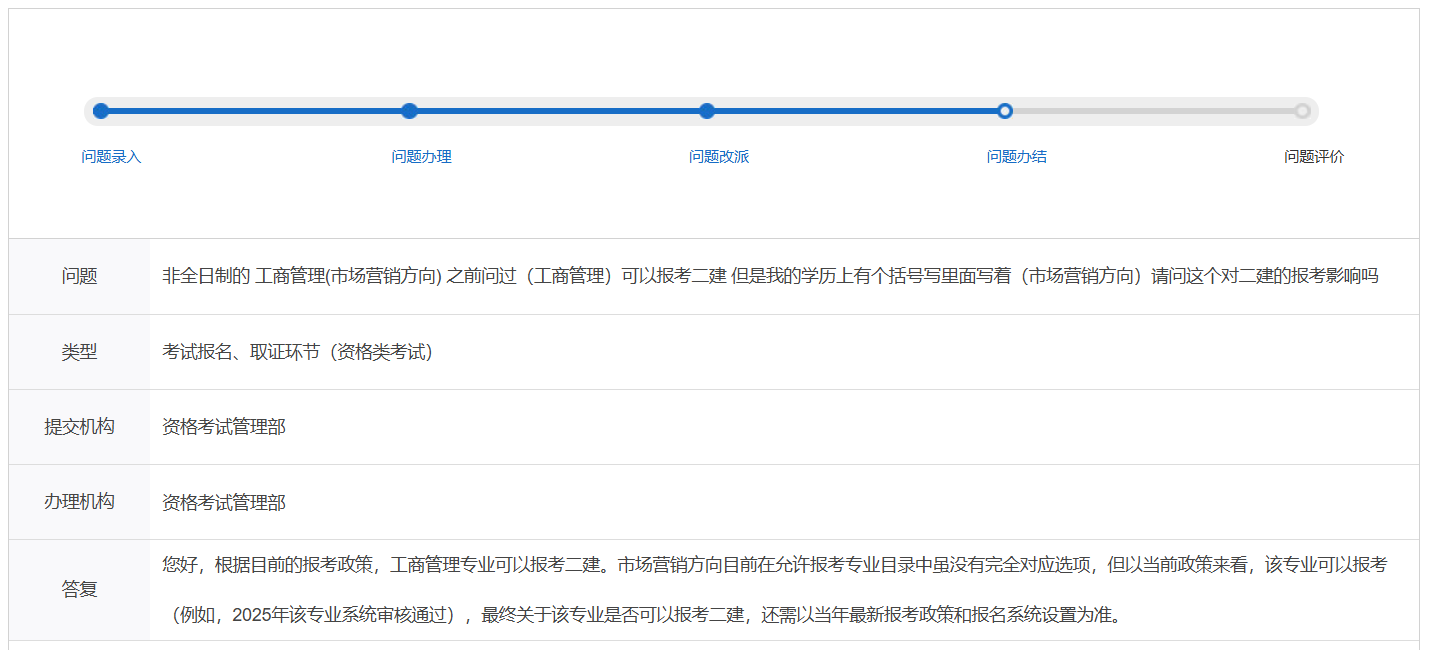The image size is (1429, 650).
Task: Click the reply text starting with 您好
Action: [x=774, y=565]
